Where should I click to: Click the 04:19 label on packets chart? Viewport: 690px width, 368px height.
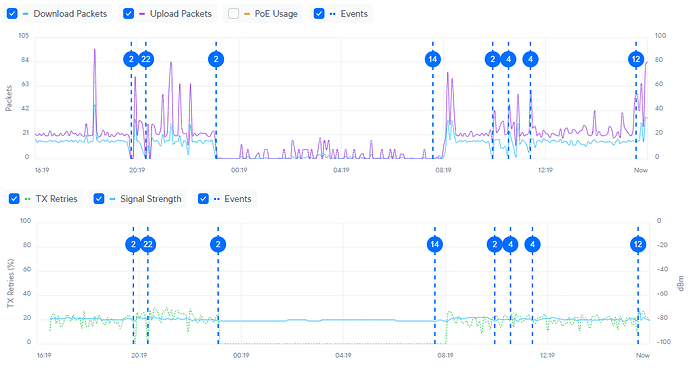tap(341, 170)
